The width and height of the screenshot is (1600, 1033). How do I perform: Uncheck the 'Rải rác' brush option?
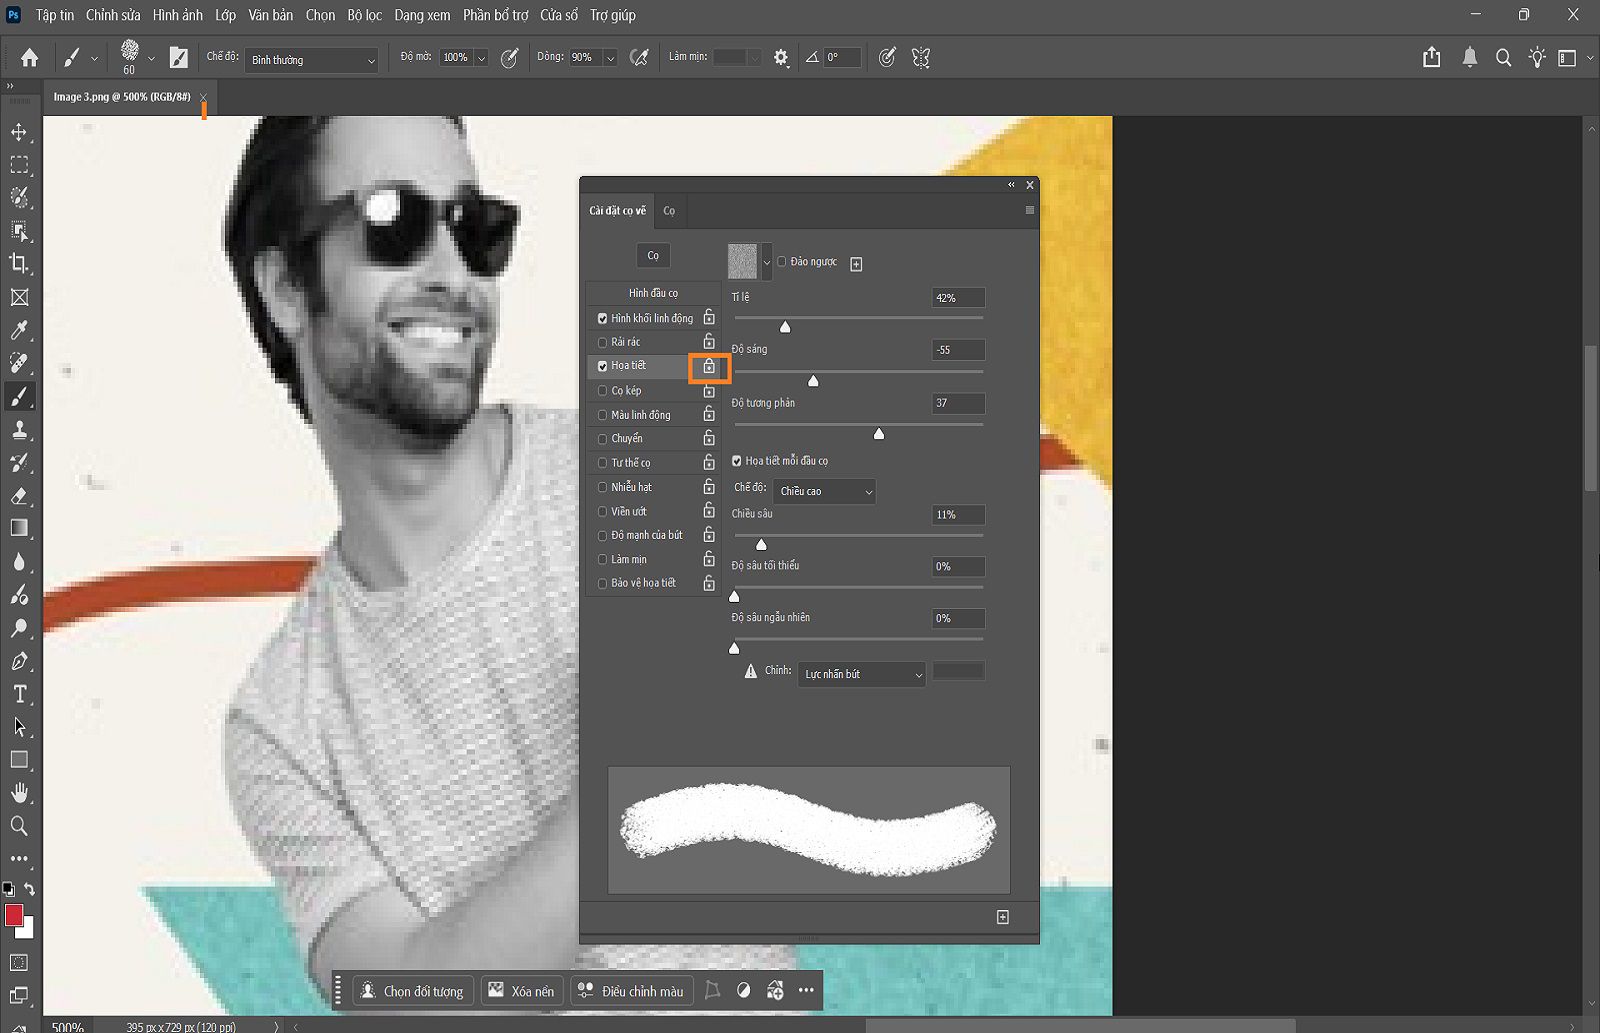[x=603, y=341]
